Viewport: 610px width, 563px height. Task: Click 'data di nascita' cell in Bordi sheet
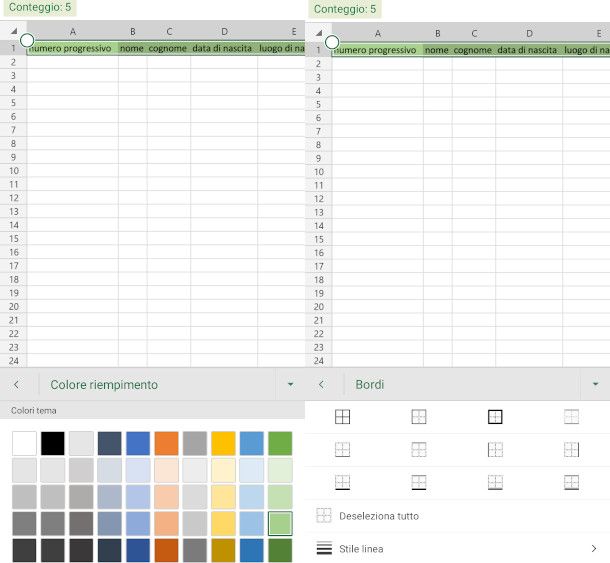(x=529, y=50)
